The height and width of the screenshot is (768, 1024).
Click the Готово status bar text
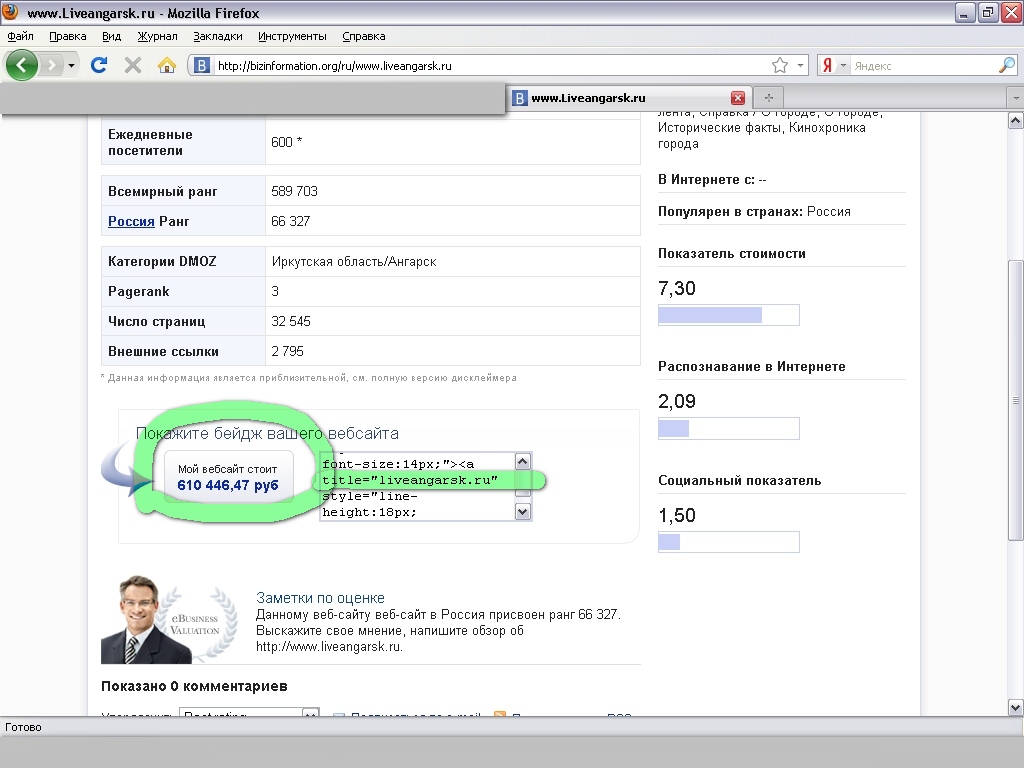click(x=24, y=728)
